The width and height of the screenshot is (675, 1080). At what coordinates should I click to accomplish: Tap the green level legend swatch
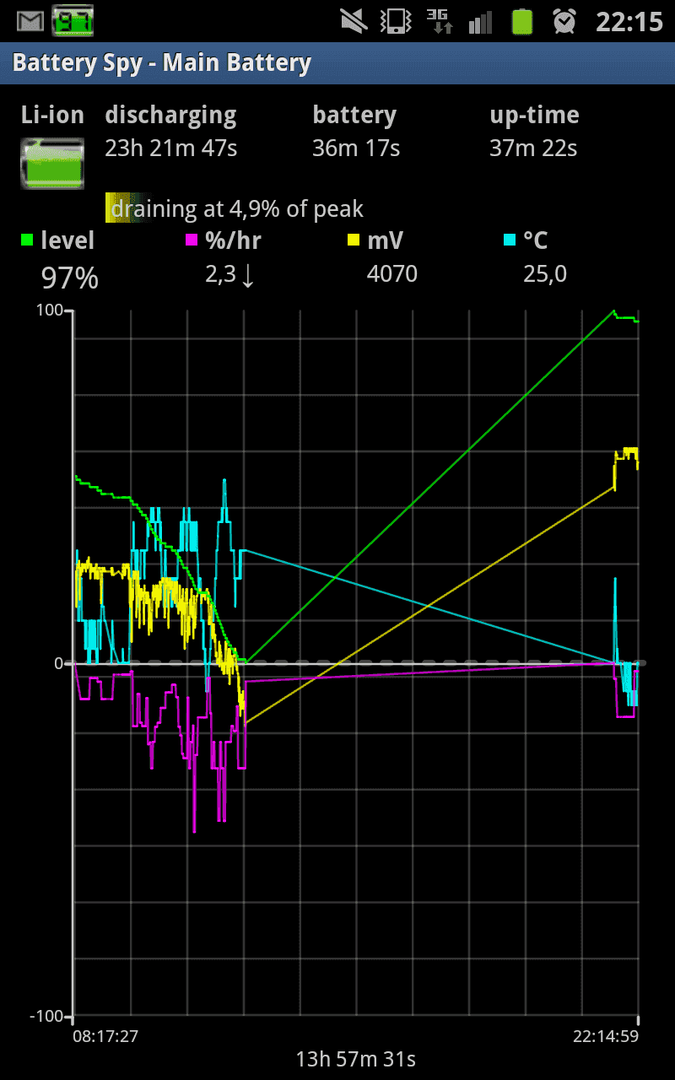(28, 240)
